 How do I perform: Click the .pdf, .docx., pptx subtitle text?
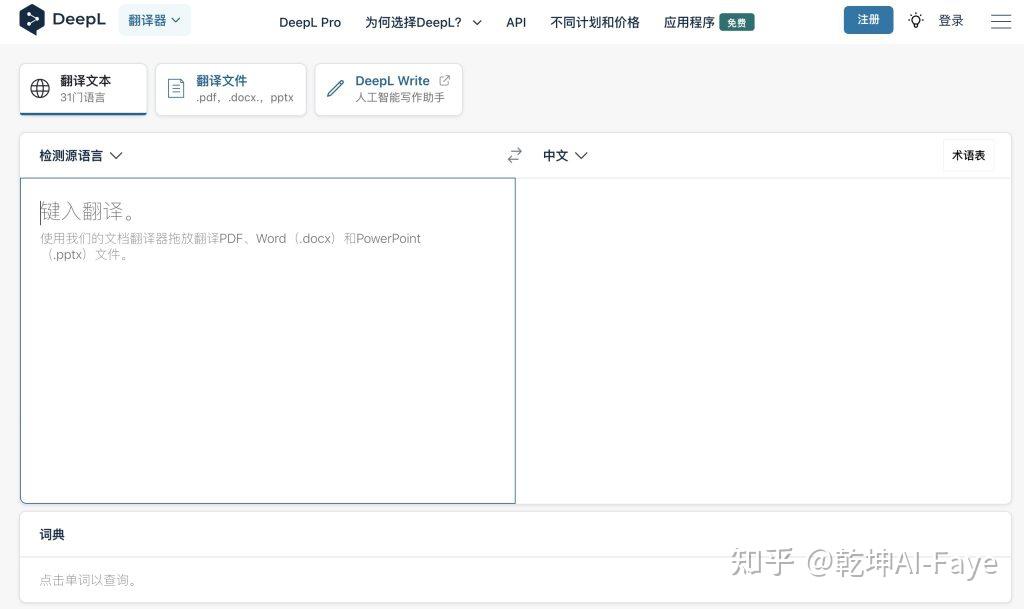[x=245, y=97]
